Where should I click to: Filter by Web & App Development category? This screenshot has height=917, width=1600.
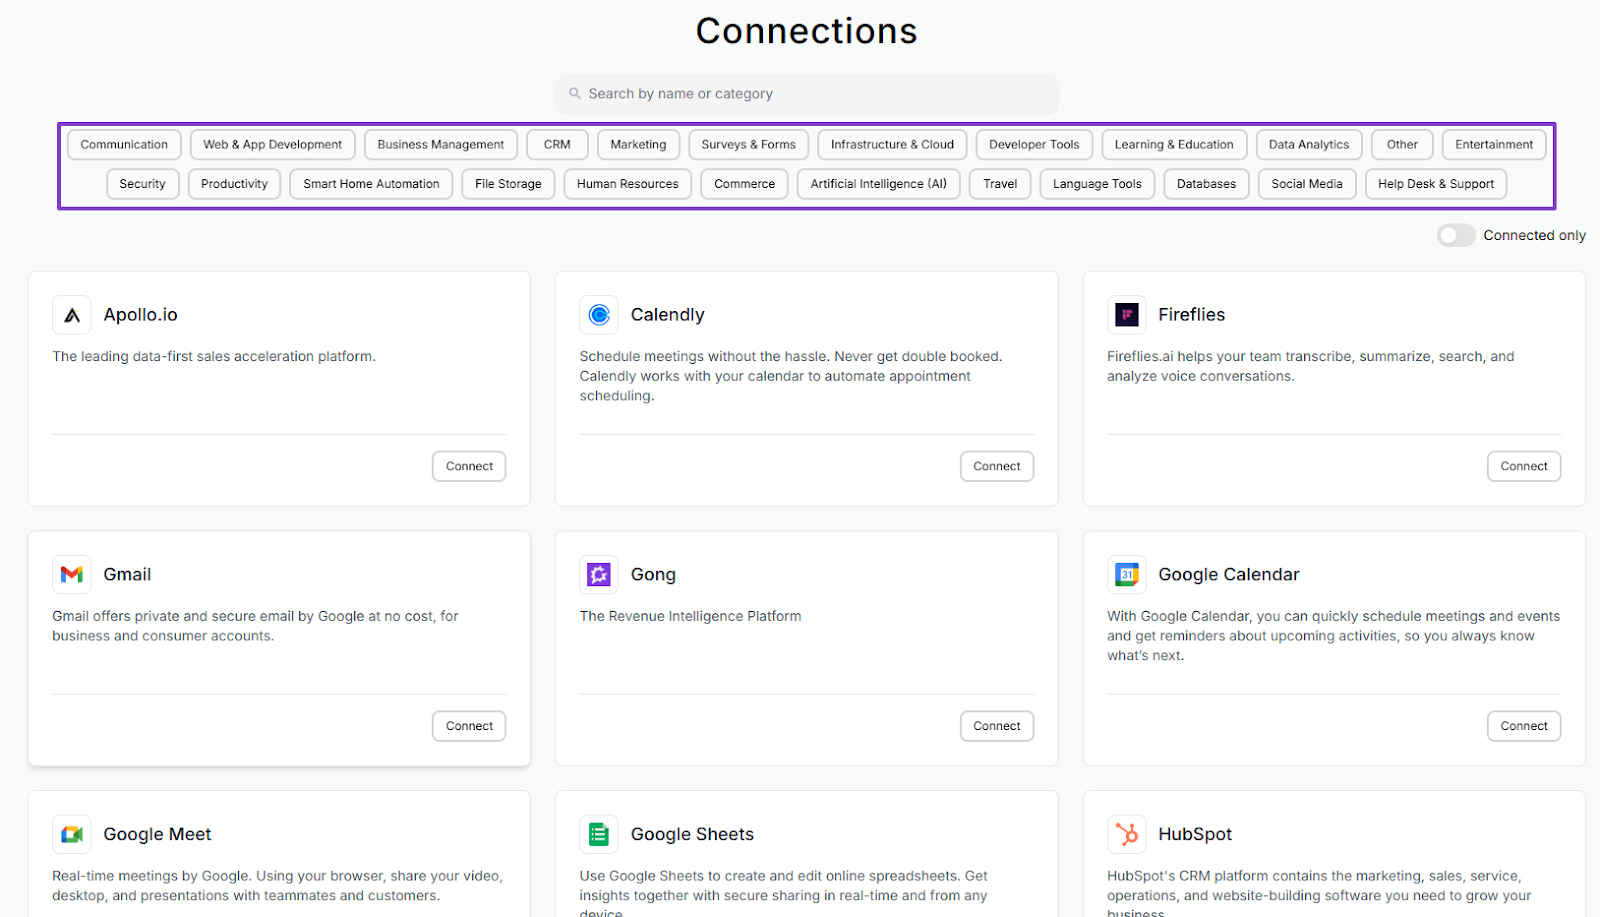click(273, 145)
